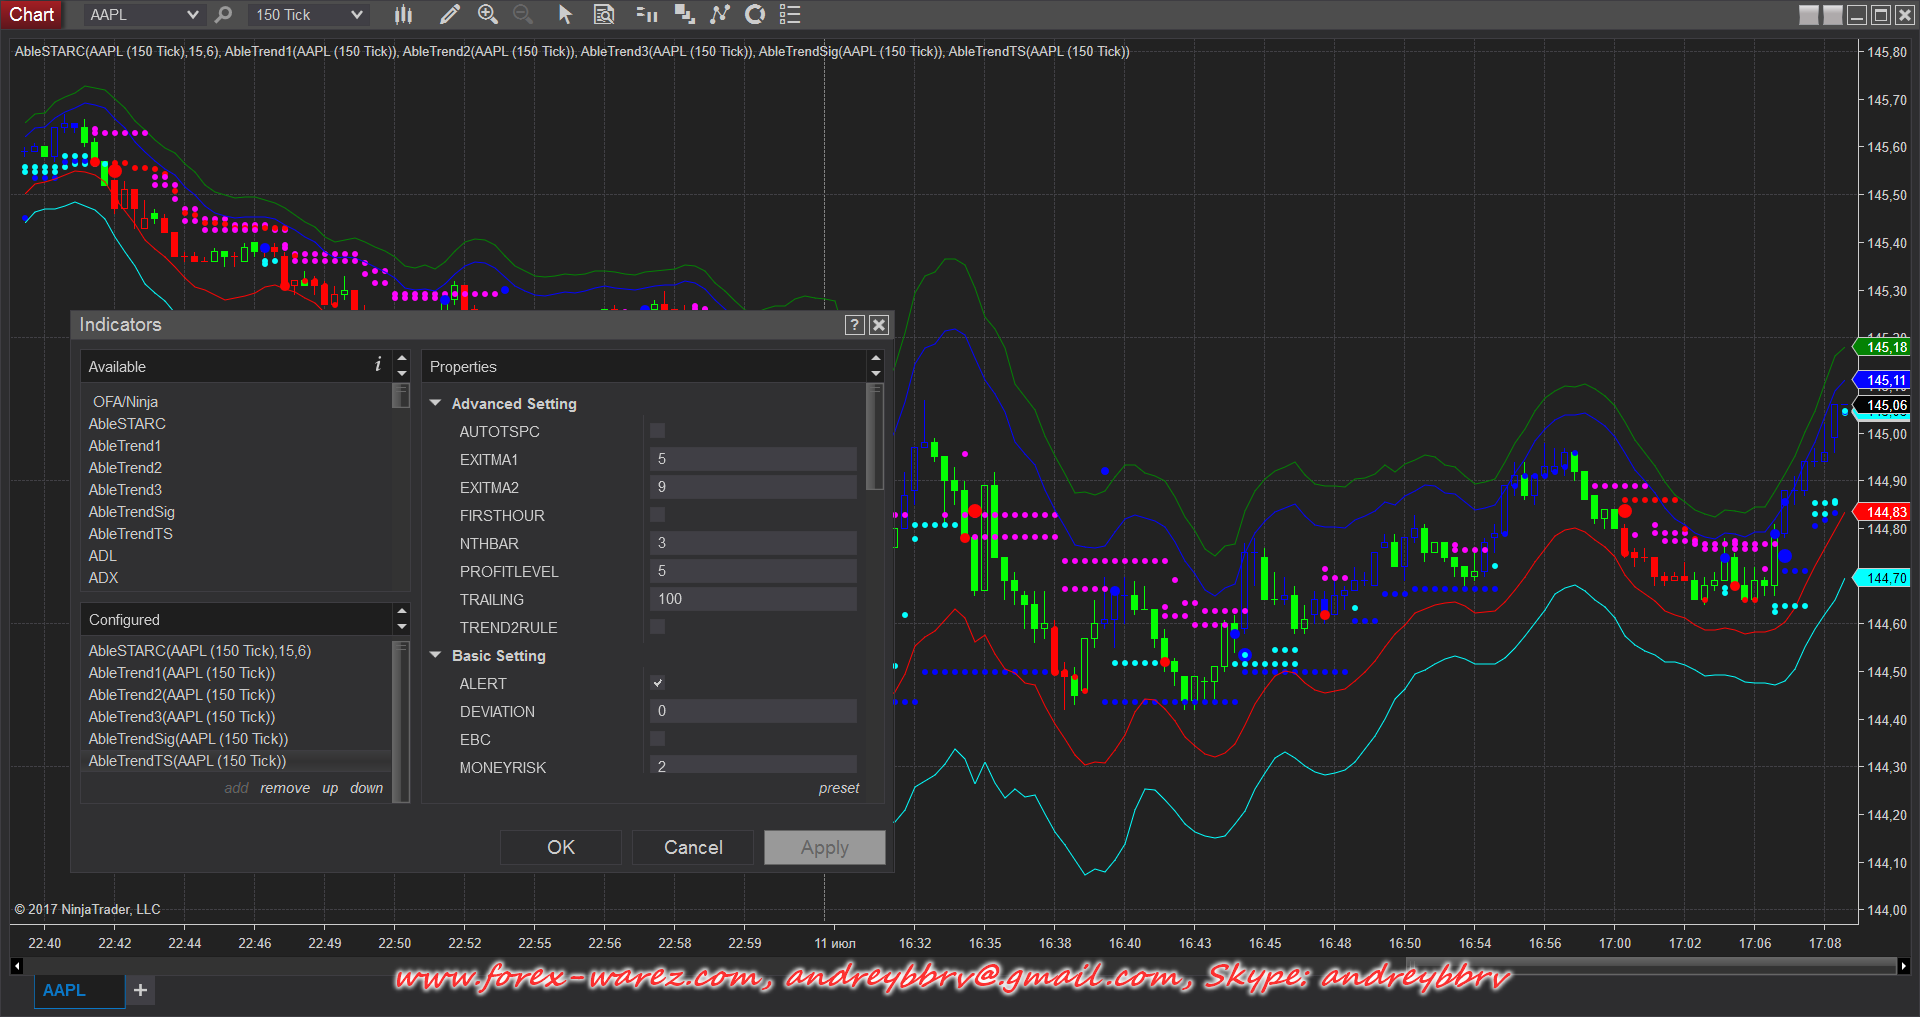Image resolution: width=1920 pixels, height=1017 pixels.
Task: Open the 150 Tick interval dropdown
Action: [x=307, y=14]
